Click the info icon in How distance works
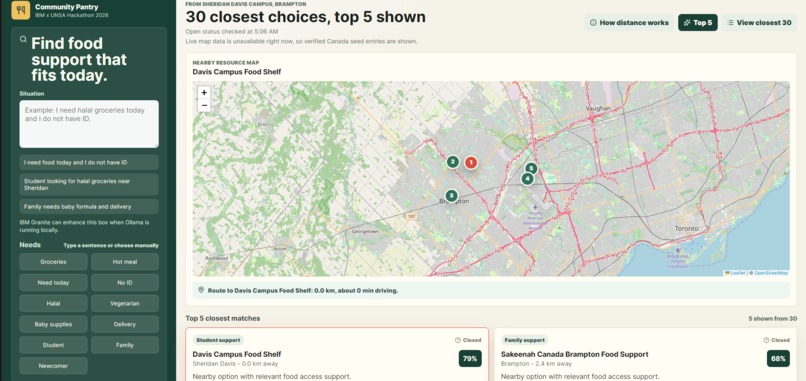 coord(593,23)
